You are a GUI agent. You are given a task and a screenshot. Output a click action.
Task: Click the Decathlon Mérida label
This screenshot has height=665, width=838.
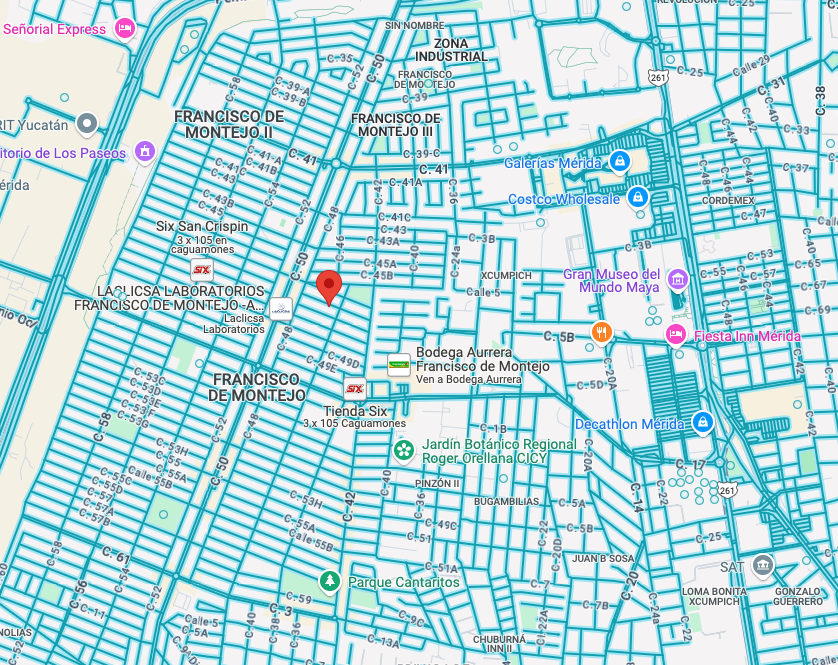pos(630,424)
